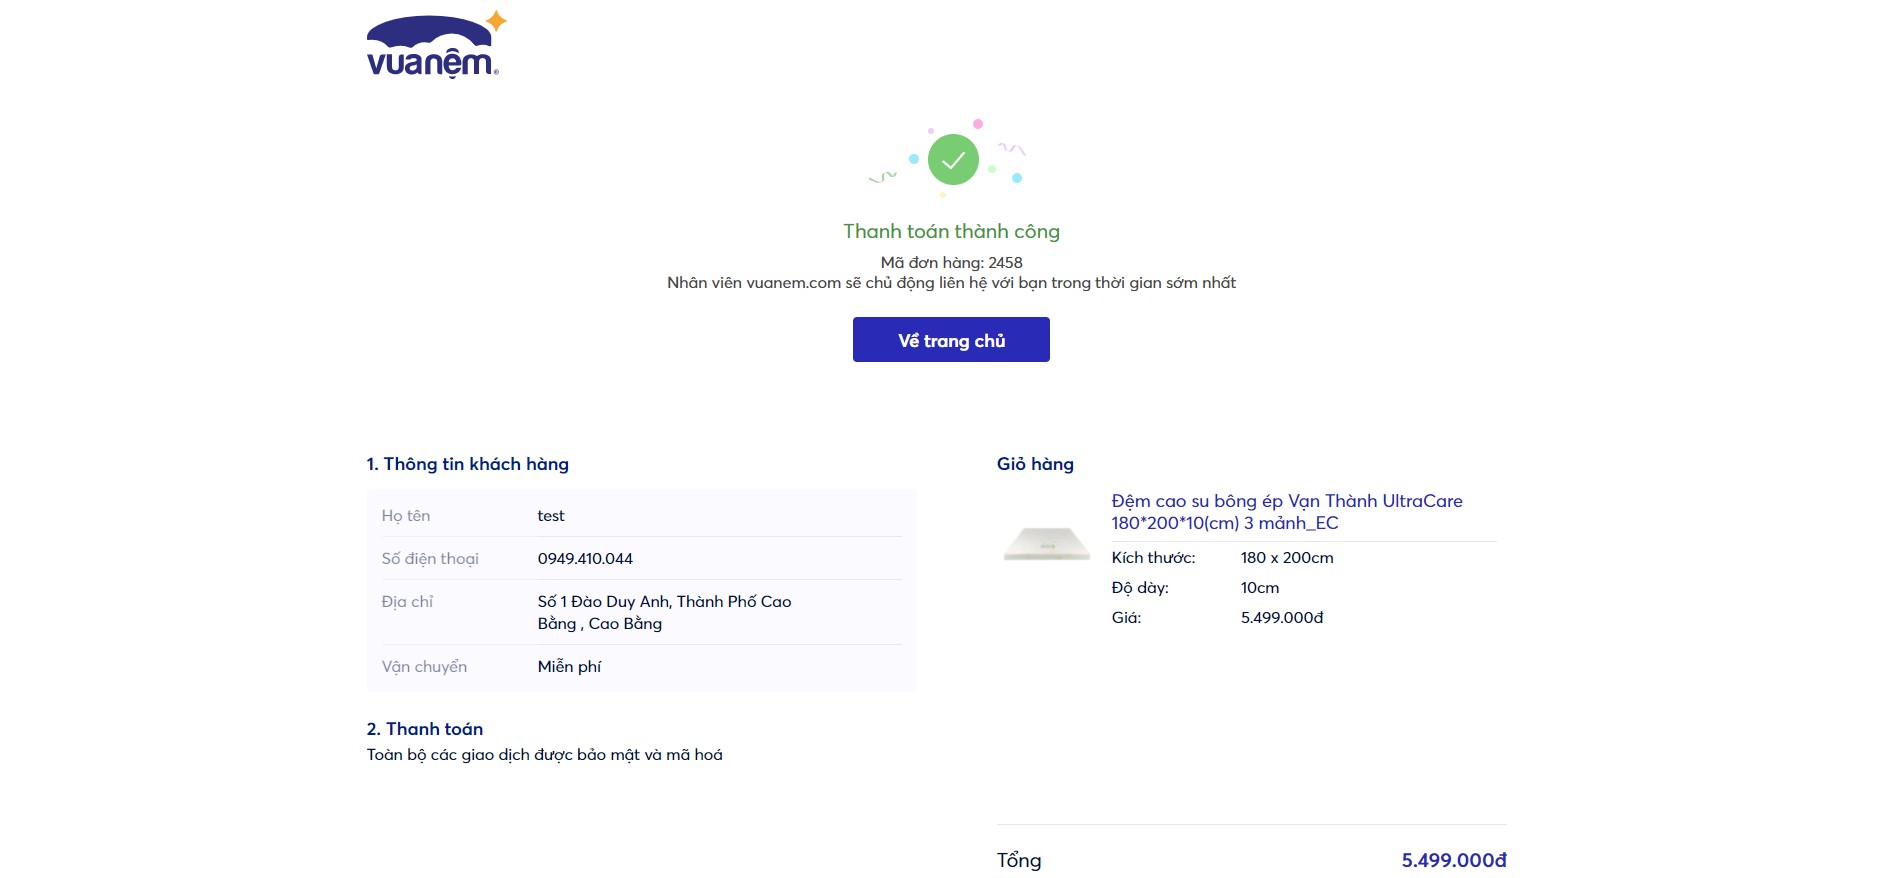The width and height of the screenshot is (1899, 878).
Task: Click the Nhân viên vuanem.com contact notice
Action: point(951,283)
